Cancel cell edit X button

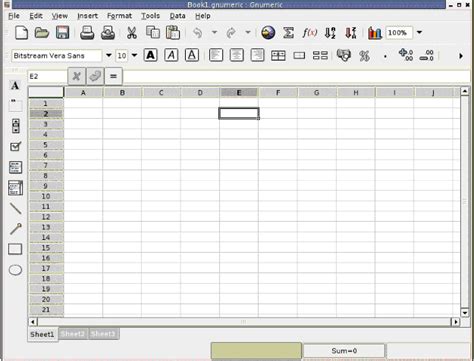point(76,76)
